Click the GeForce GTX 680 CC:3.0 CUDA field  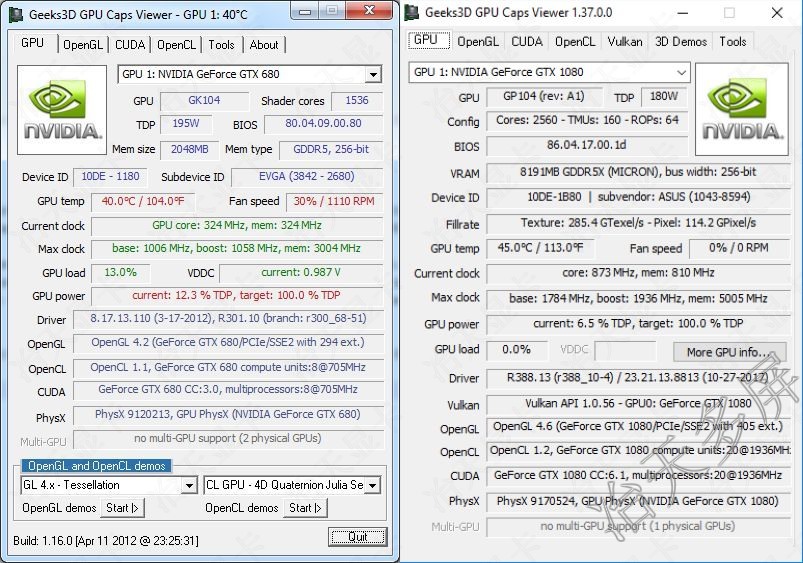coord(228,390)
